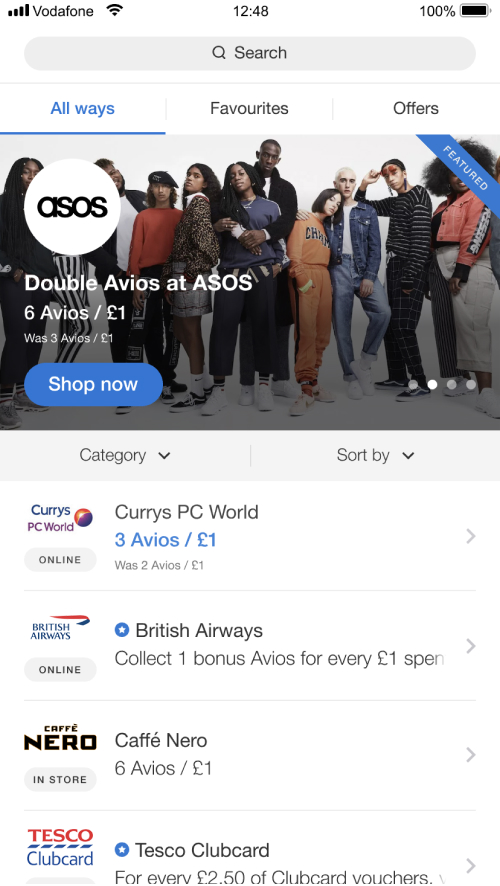Tap the FEATURED corner ribbon
This screenshot has height=886, width=500.
[x=463, y=170]
